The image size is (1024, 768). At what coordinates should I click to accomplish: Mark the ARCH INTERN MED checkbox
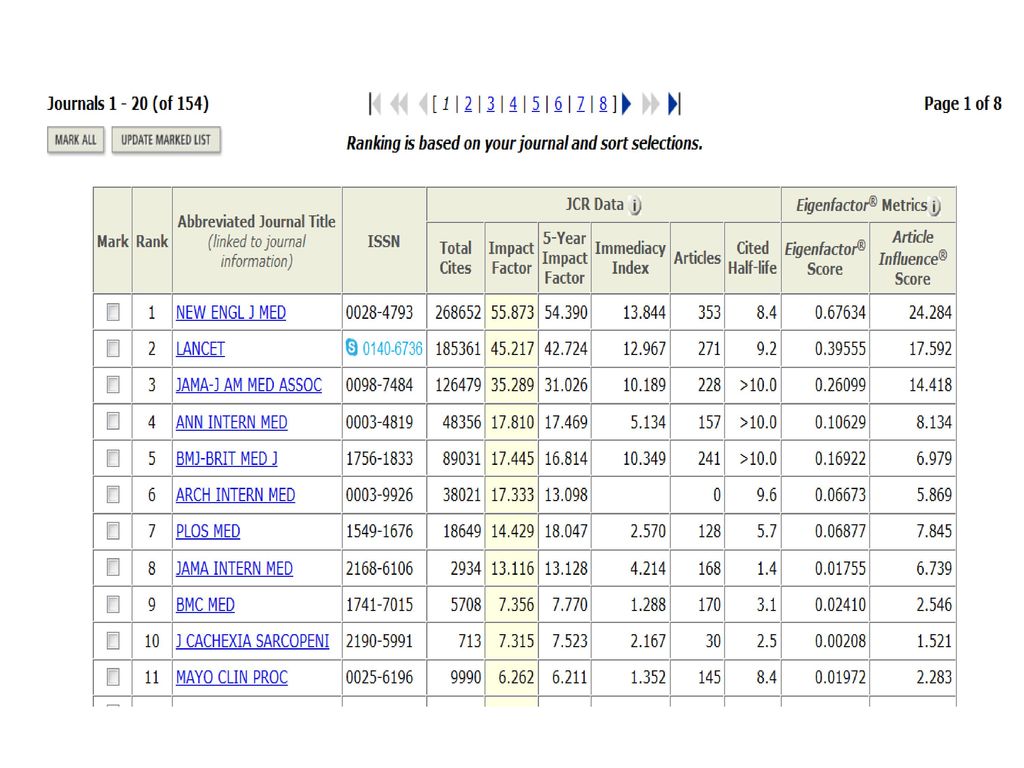(113, 494)
